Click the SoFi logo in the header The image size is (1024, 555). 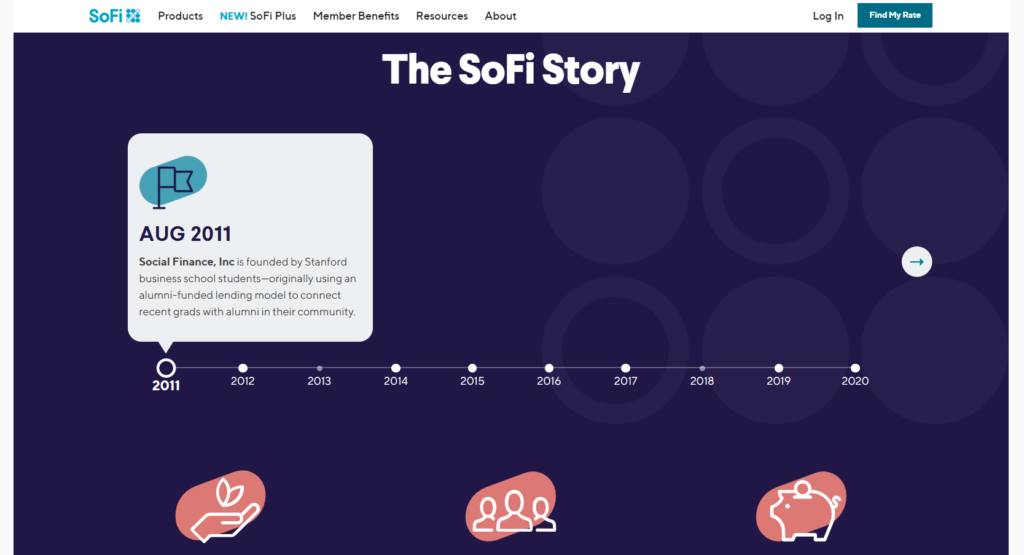point(115,16)
